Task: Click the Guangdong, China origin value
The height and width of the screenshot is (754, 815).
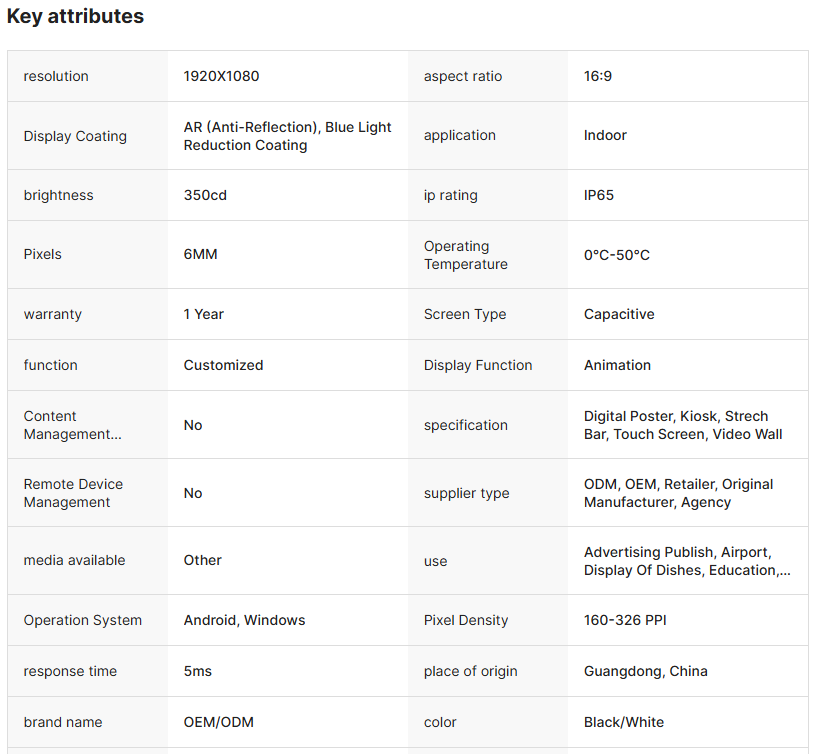Action: pyautogui.click(x=645, y=671)
